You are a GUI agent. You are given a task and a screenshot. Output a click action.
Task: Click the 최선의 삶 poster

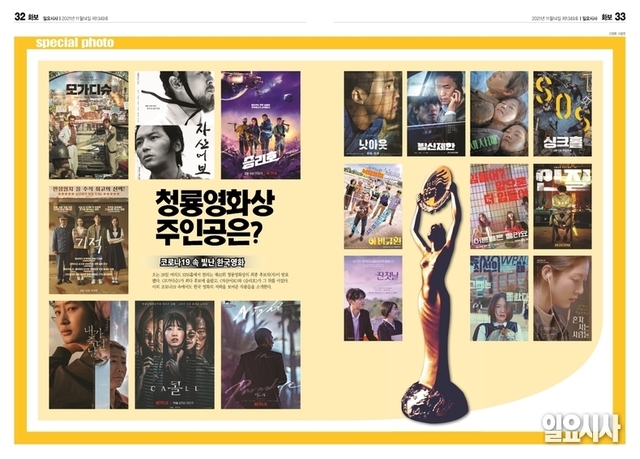pos(499,299)
